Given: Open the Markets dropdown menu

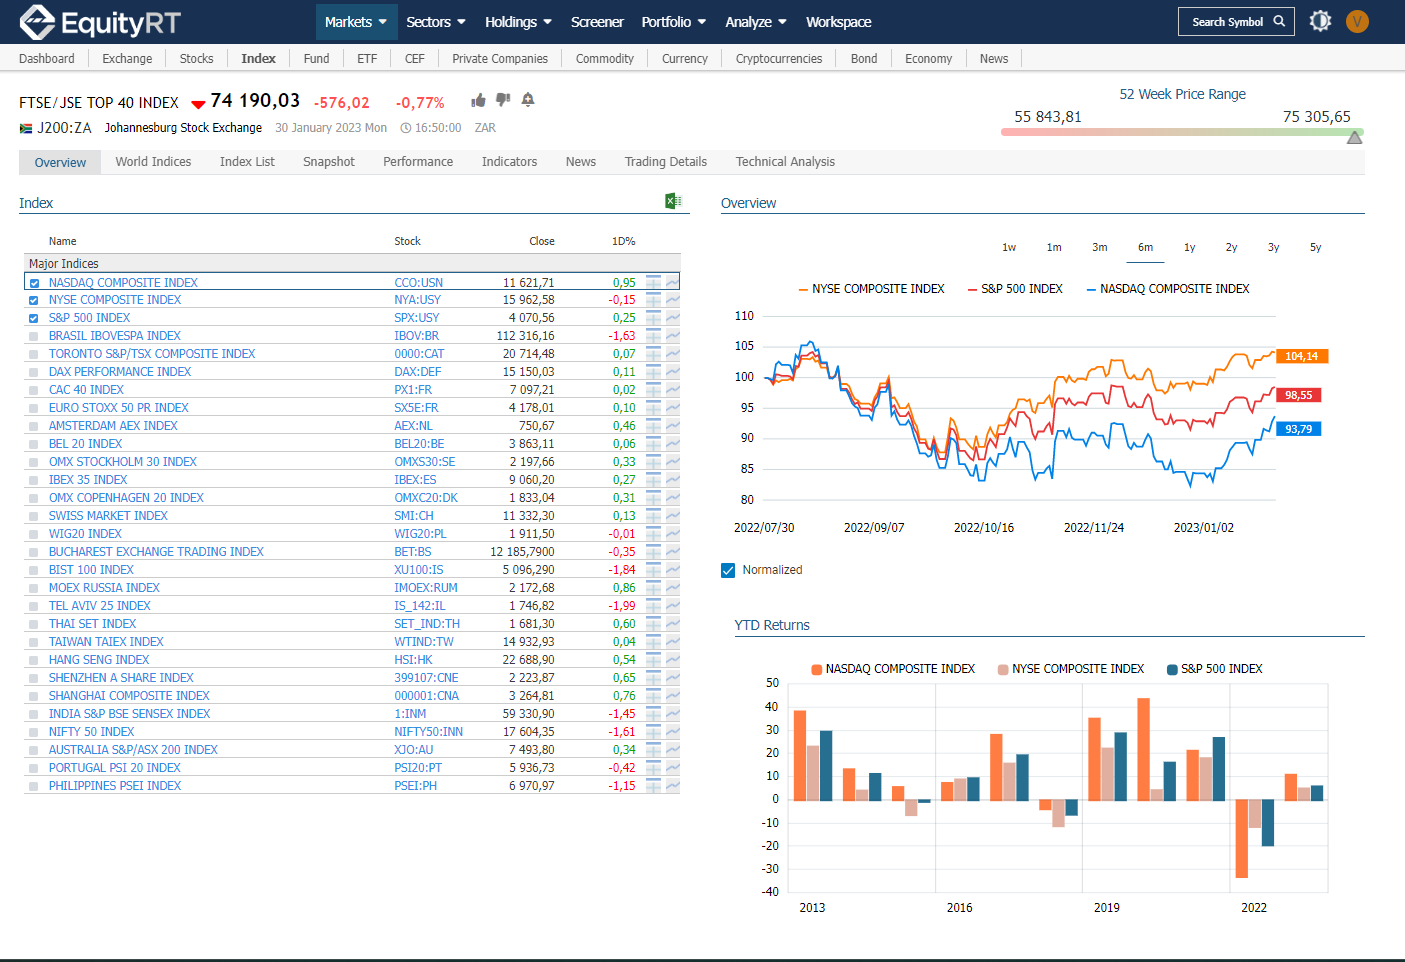Looking at the screenshot, I should coord(355,22).
